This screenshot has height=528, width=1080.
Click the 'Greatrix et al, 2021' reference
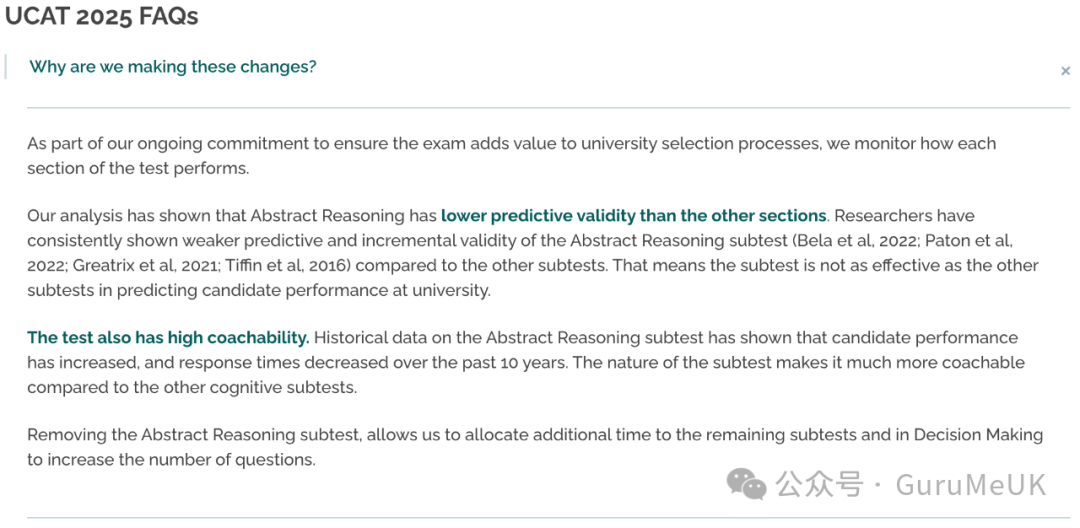tap(147, 265)
